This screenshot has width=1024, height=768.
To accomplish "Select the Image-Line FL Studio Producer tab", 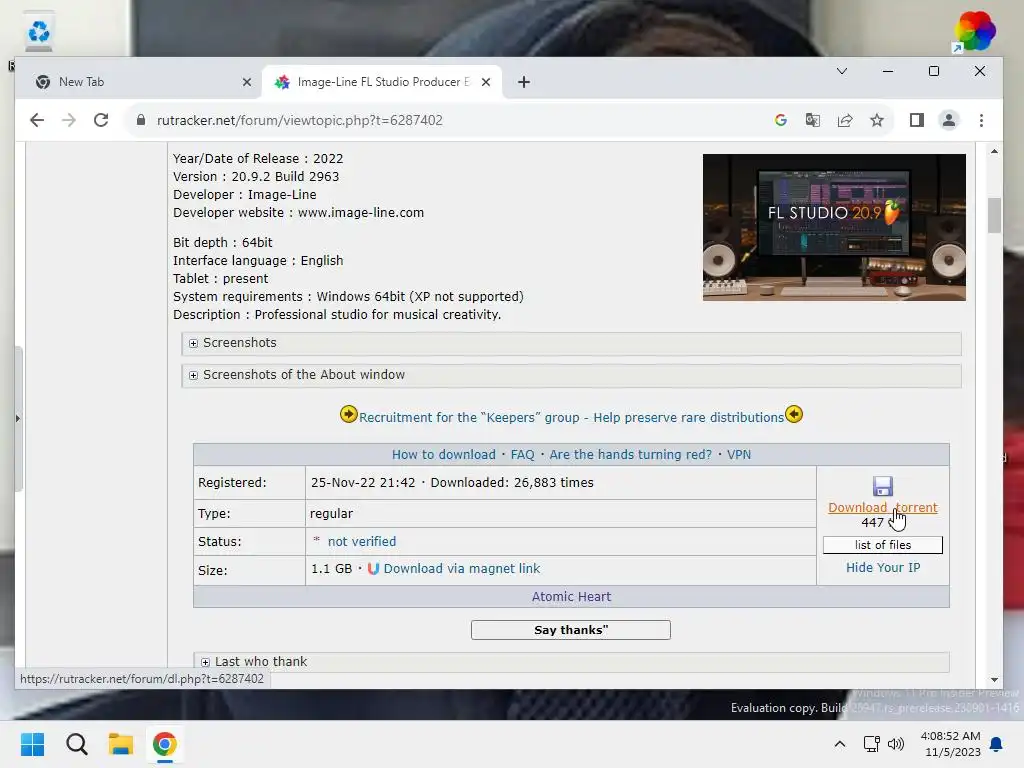I will click(x=383, y=82).
